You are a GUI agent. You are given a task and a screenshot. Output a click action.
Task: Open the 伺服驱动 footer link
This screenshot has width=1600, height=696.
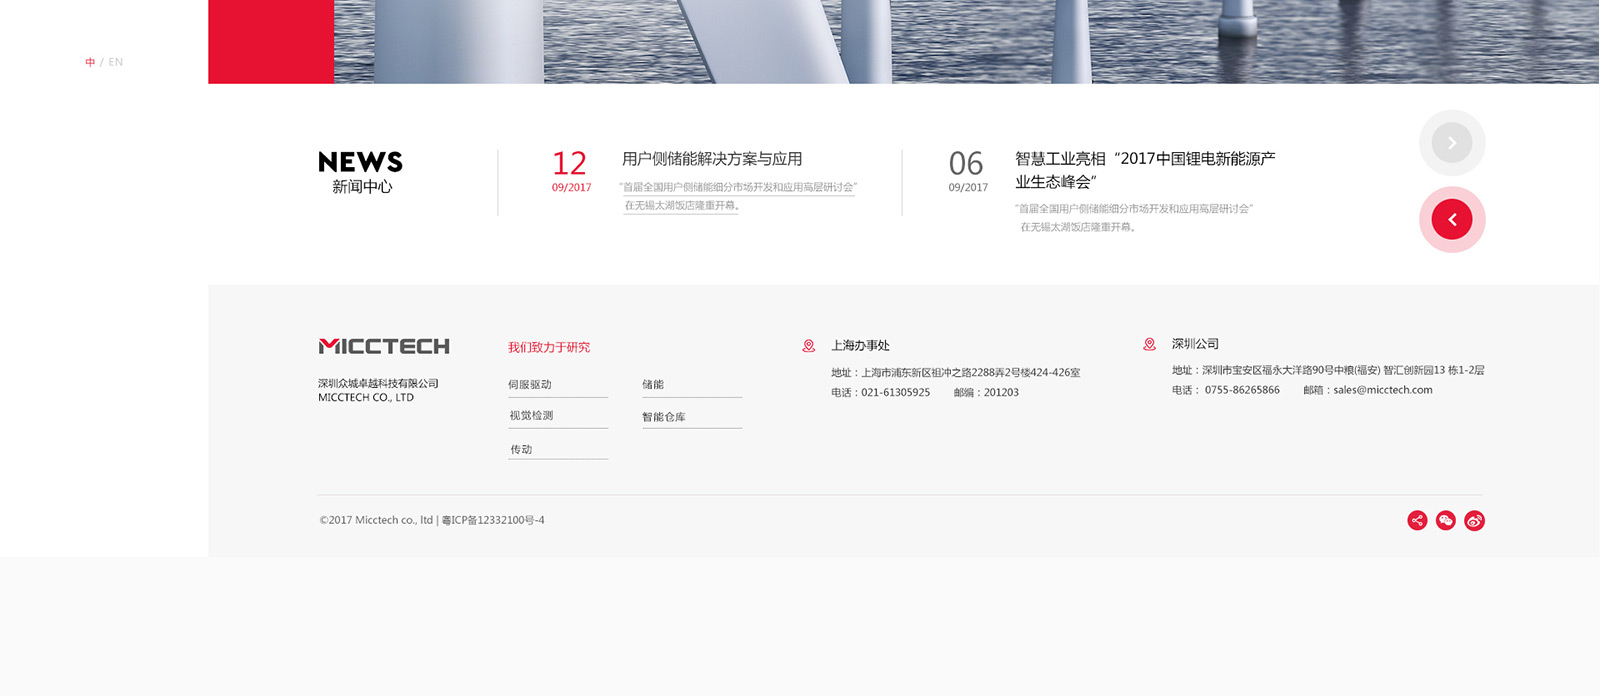[x=530, y=385]
